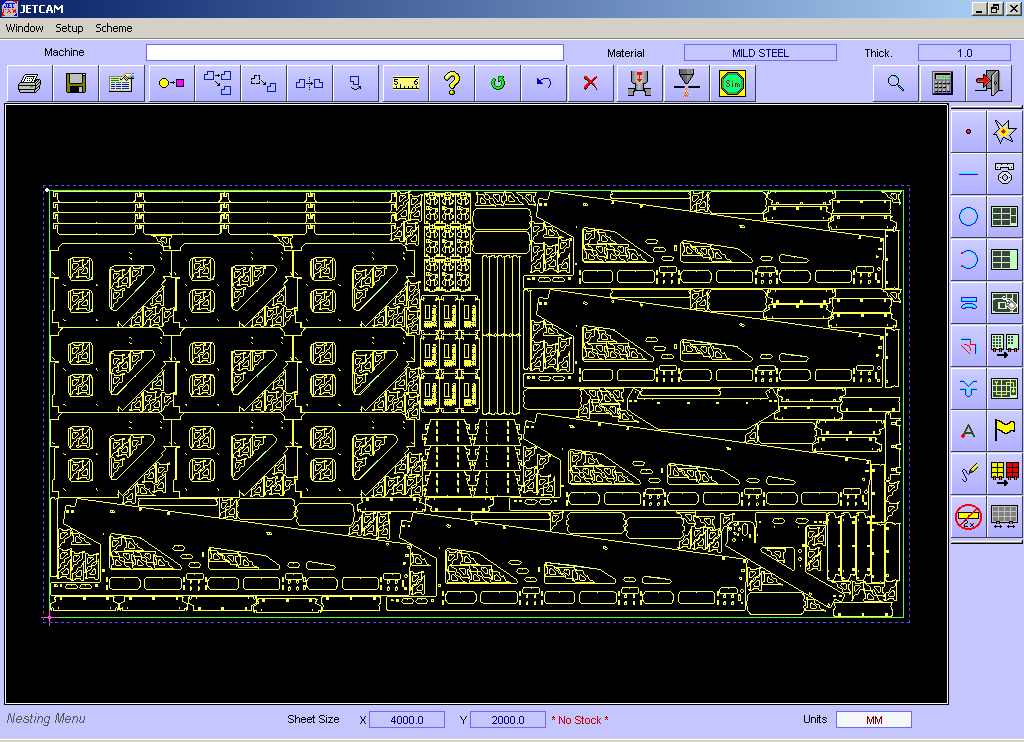Open the calculator icon
Screen dimensions: 1024x742
pyautogui.click(x=942, y=84)
